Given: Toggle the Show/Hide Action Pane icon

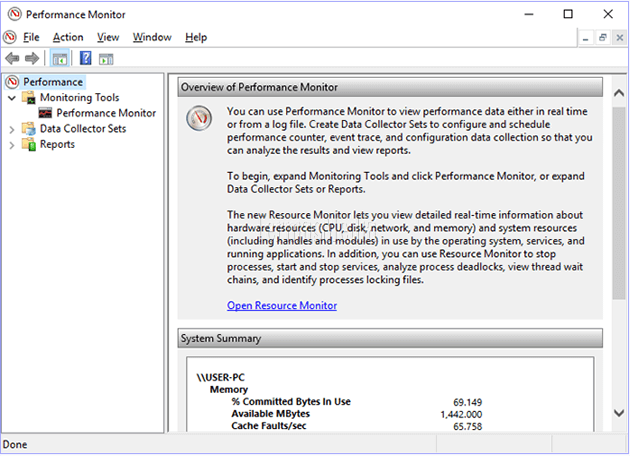Looking at the screenshot, I should point(106,59).
